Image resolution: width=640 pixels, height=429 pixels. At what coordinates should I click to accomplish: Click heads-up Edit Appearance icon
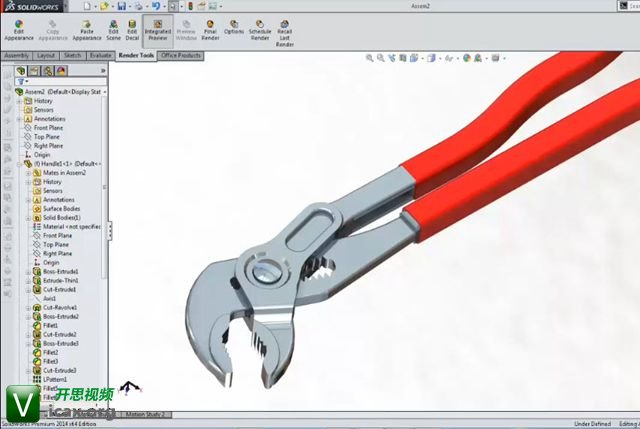tap(467, 58)
